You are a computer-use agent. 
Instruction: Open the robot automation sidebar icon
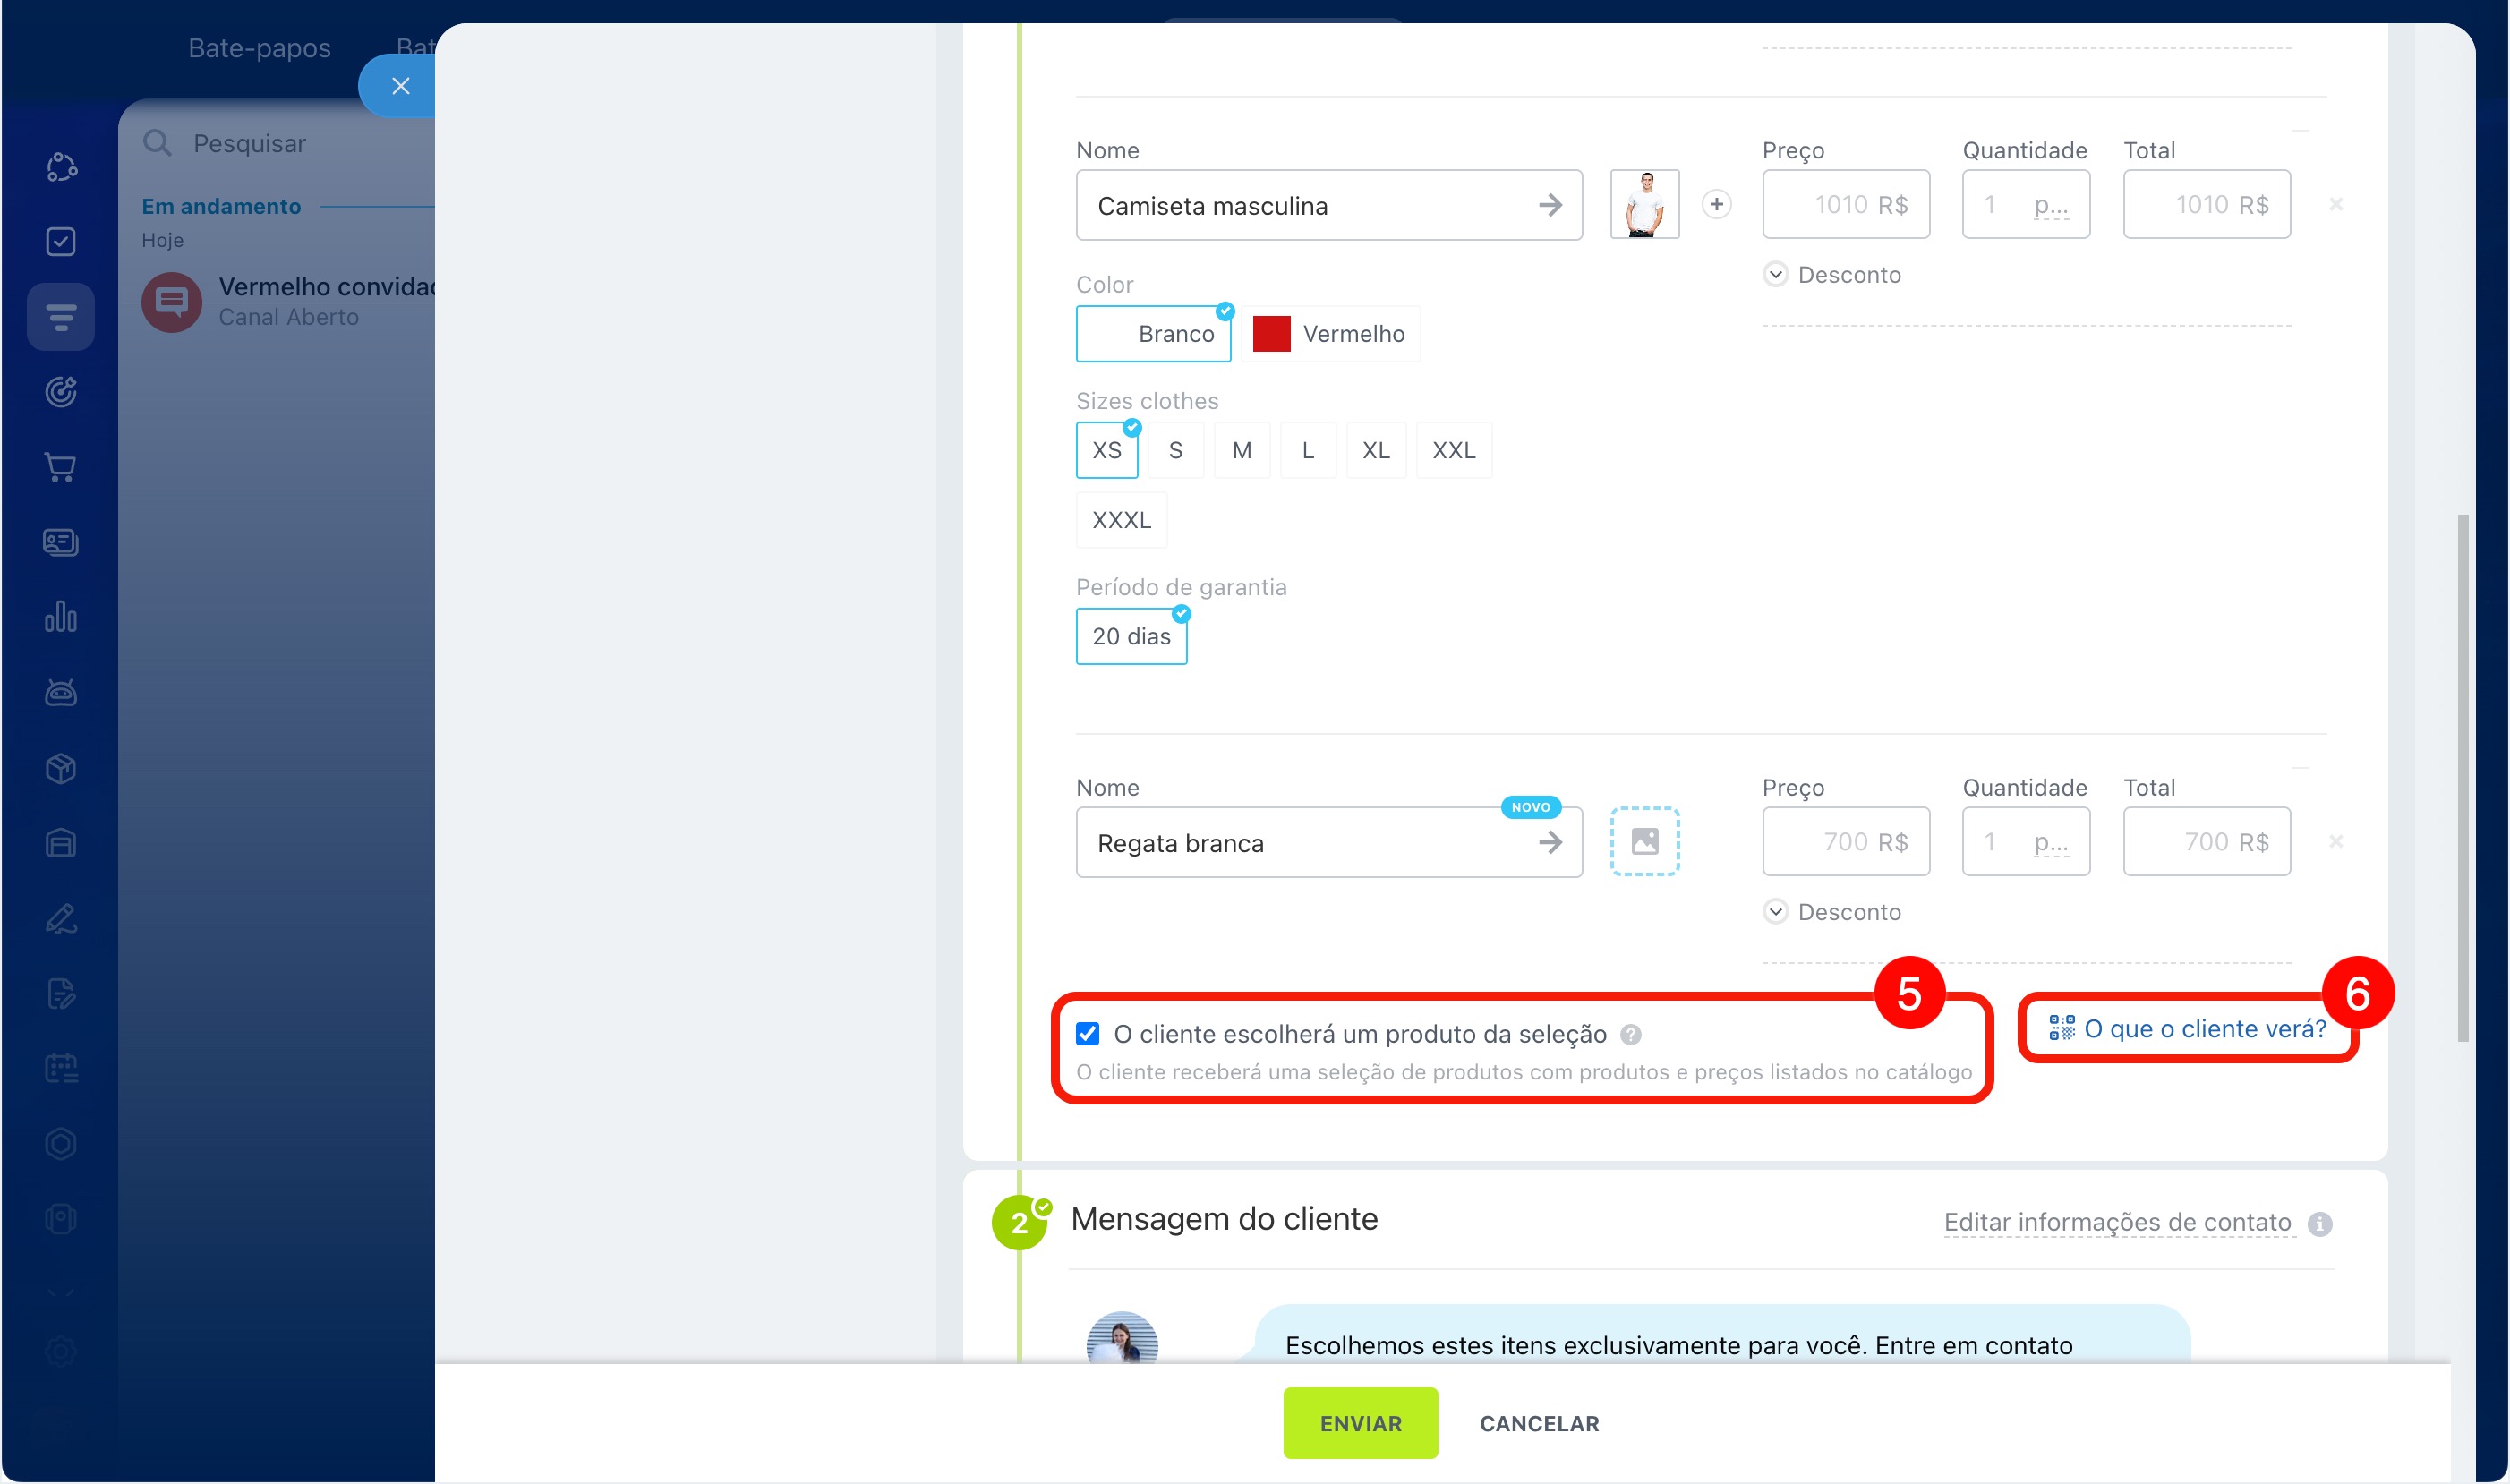click(x=60, y=692)
